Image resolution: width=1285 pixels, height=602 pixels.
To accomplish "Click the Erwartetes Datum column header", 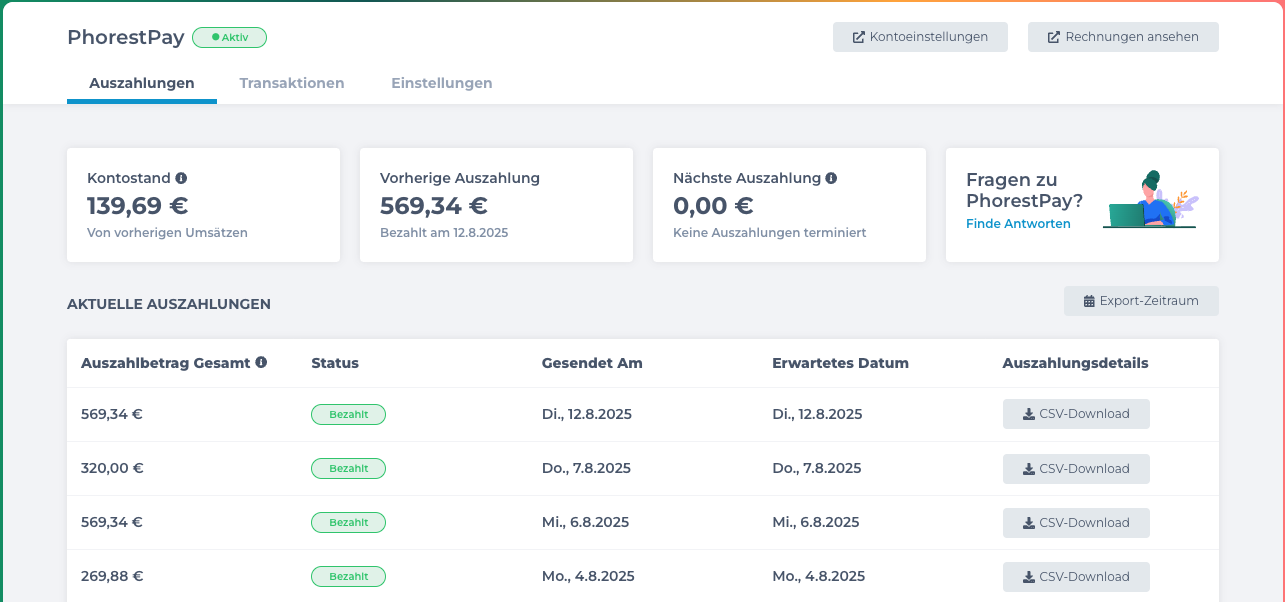I will coord(840,363).
